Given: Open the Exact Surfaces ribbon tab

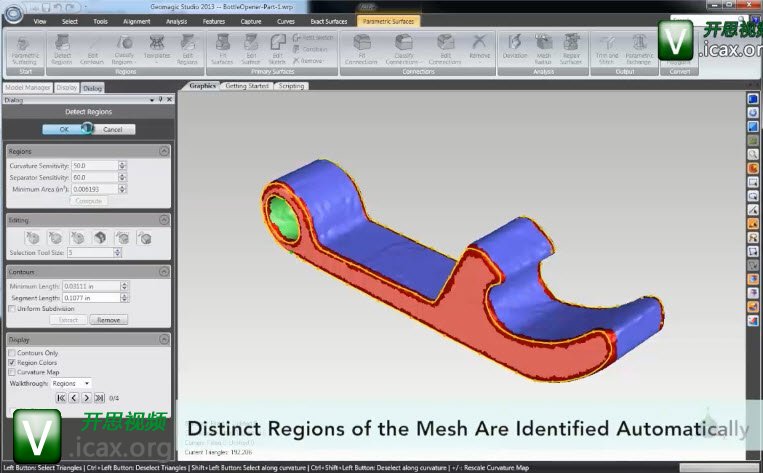Looking at the screenshot, I should (328, 21).
